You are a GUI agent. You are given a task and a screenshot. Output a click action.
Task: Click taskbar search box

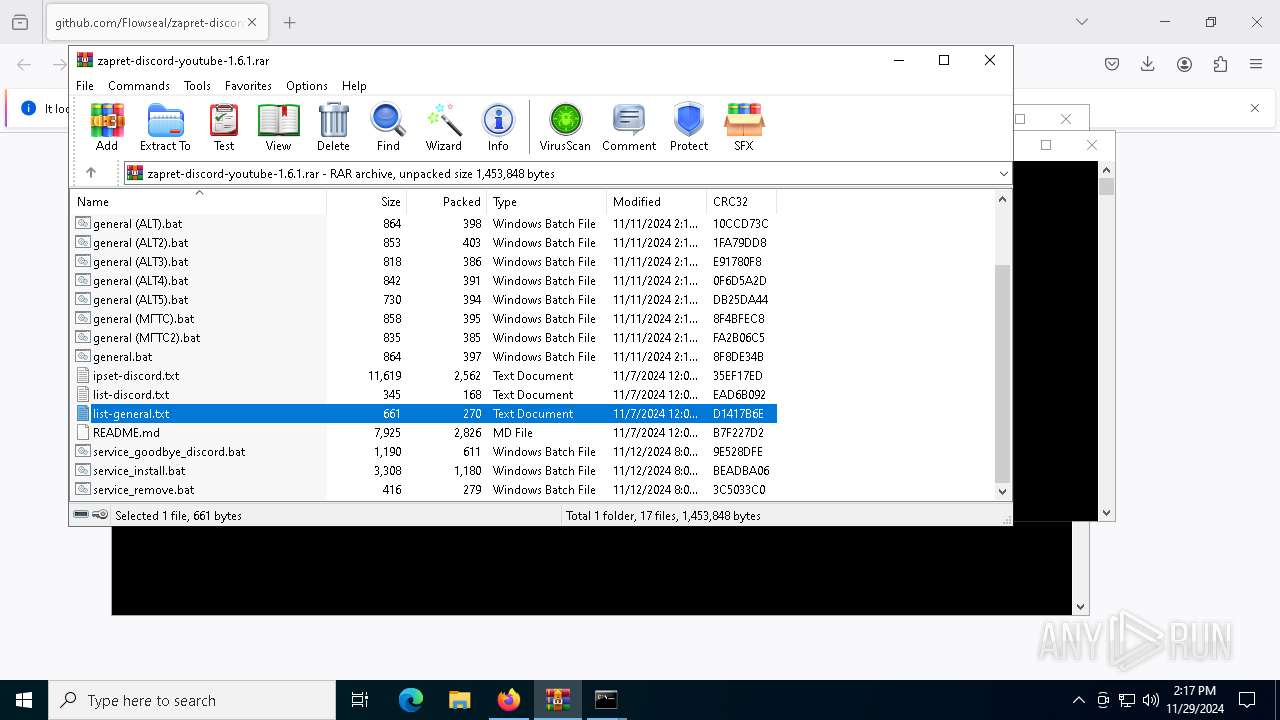(192, 700)
